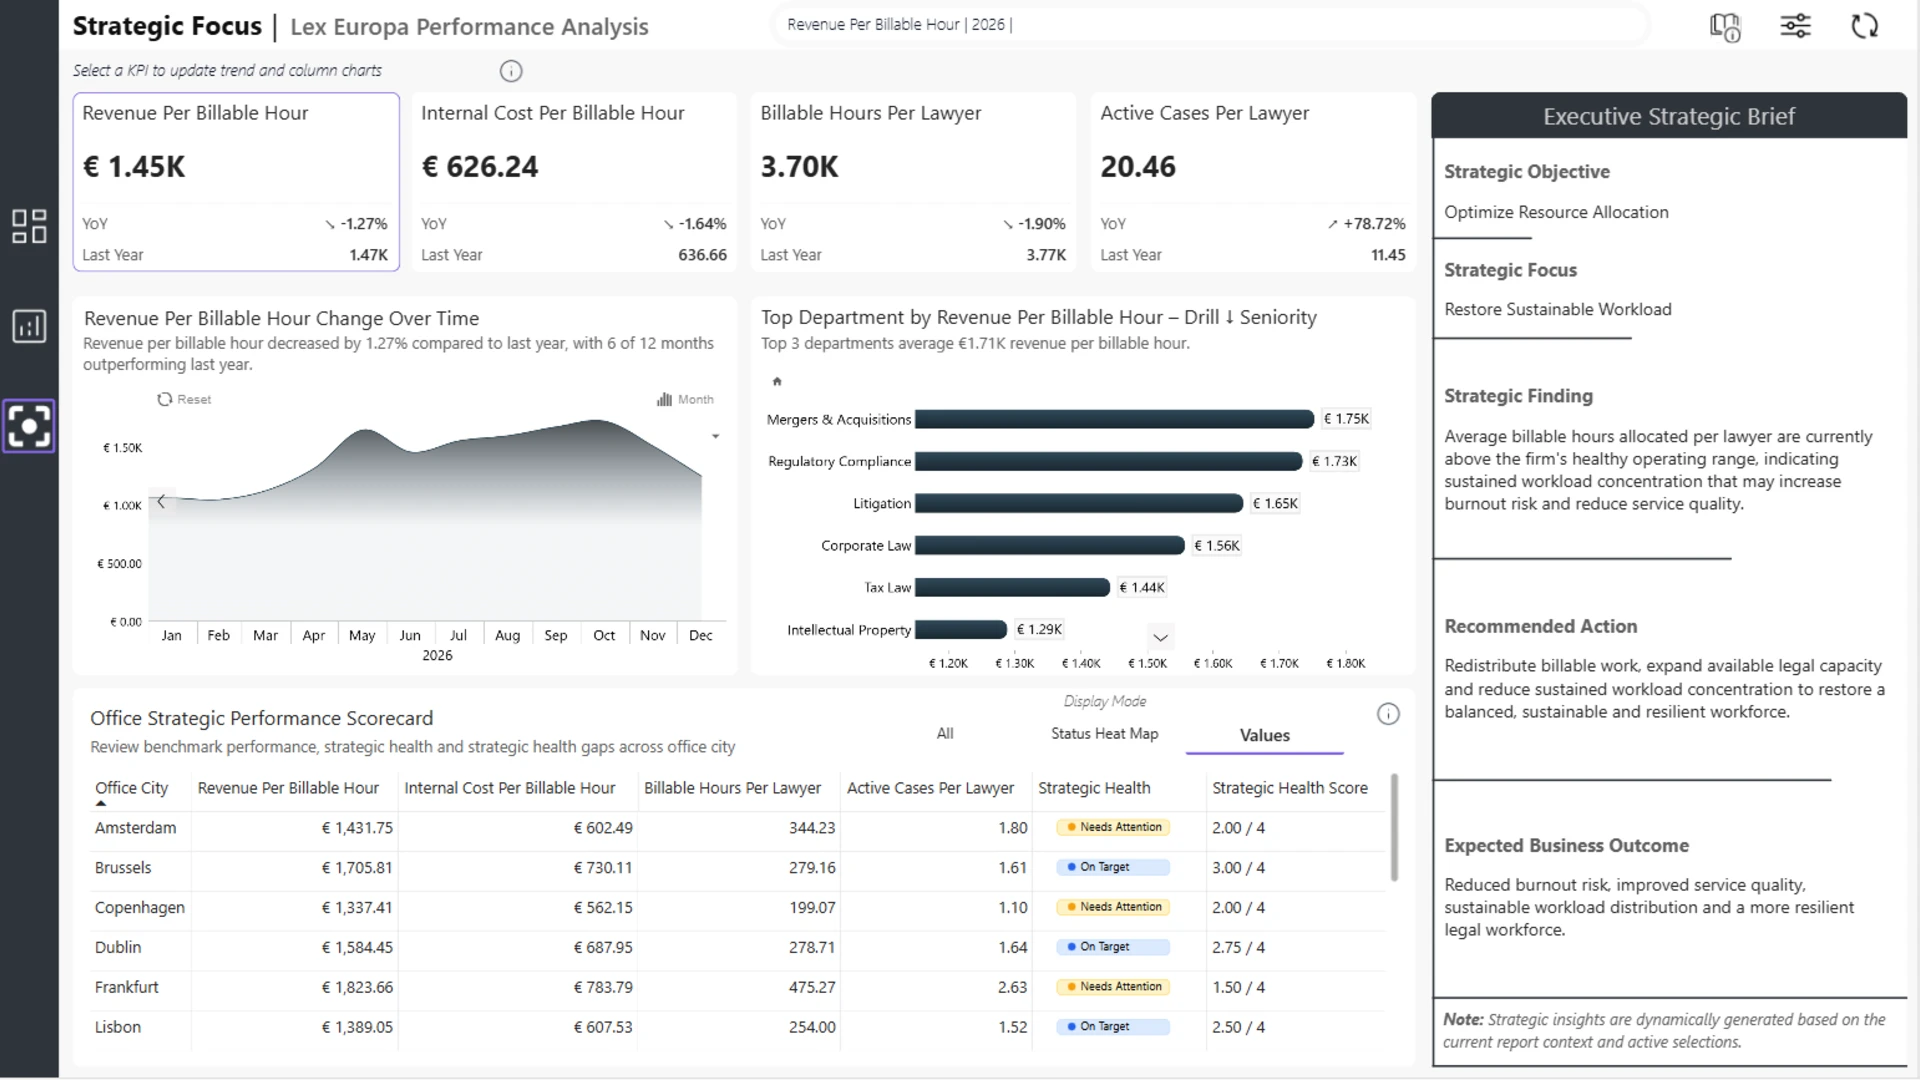Viewport: 1920px width, 1080px height.
Task: Switch display mode to All
Action: tap(945, 734)
